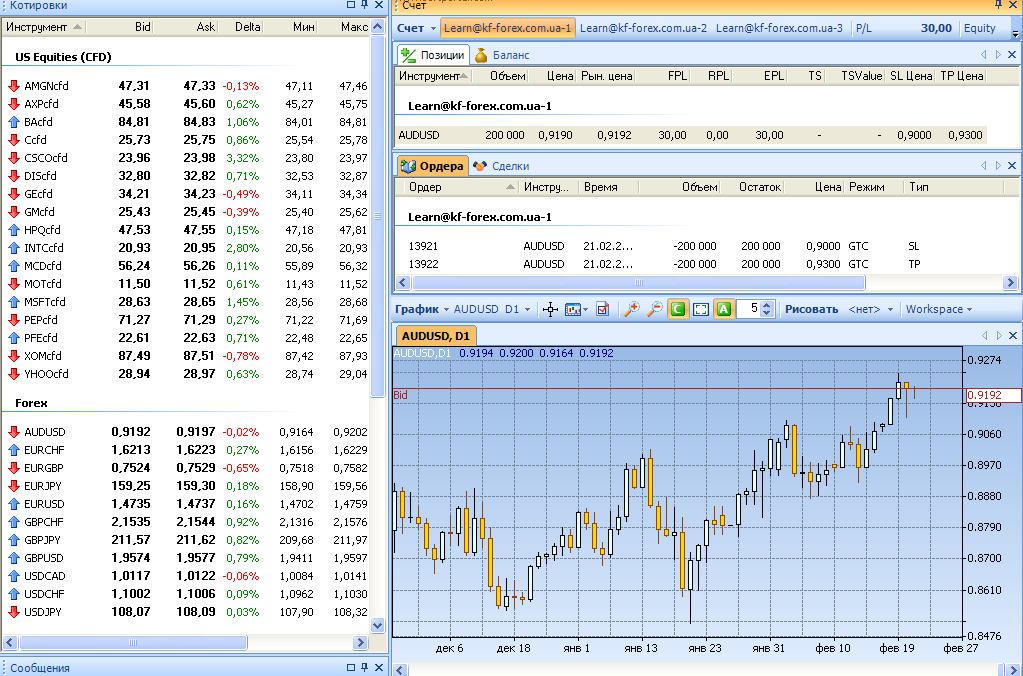Click the Bid column header

[119, 27]
